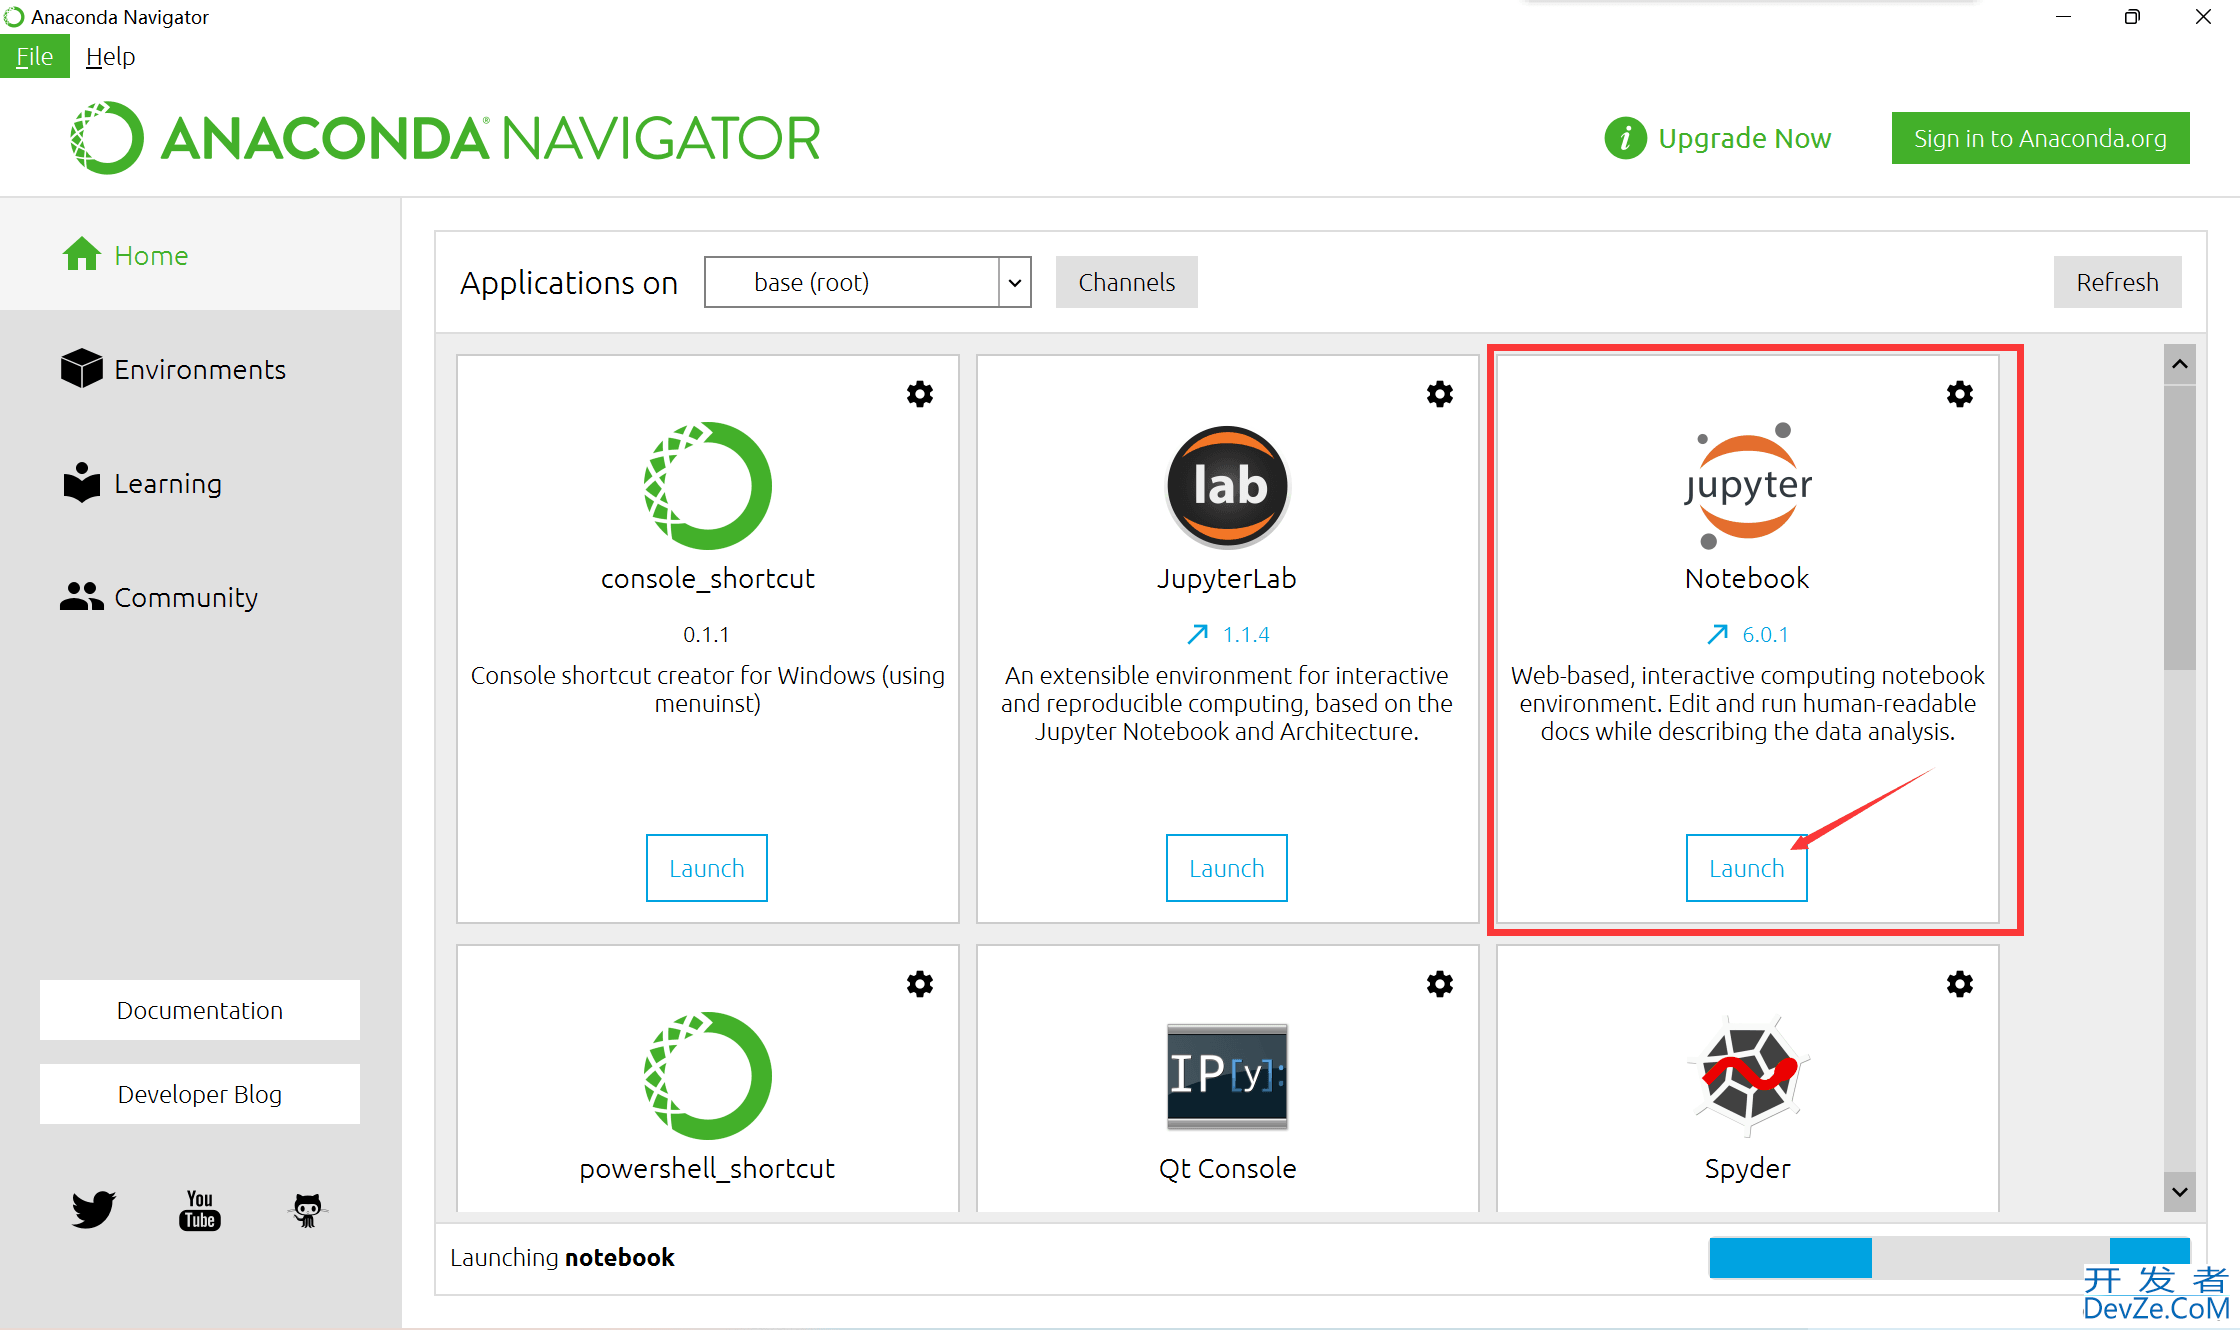The height and width of the screenshot is (1330, 2240).
Task: Maximize the Anaconda Navigator window
Action: 2132,17
